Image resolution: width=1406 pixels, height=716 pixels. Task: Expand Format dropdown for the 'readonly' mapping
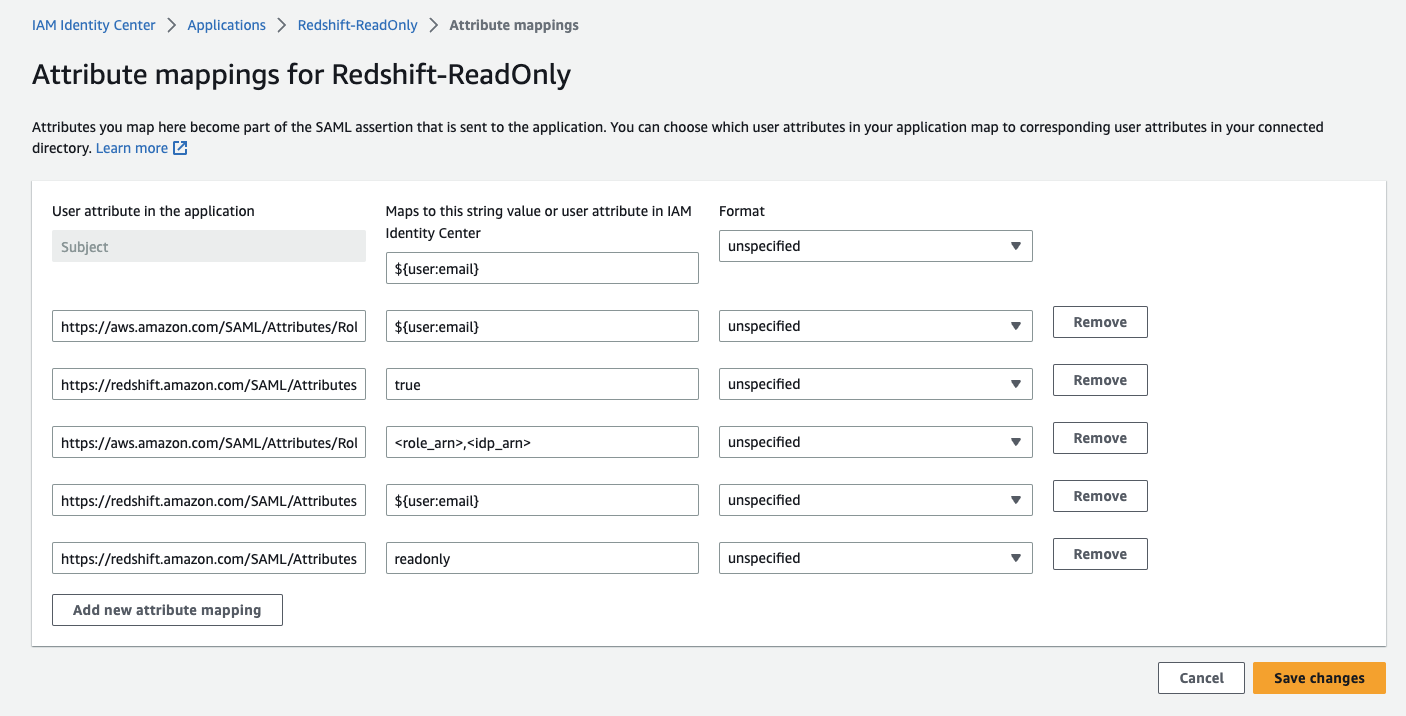[875, 558]
